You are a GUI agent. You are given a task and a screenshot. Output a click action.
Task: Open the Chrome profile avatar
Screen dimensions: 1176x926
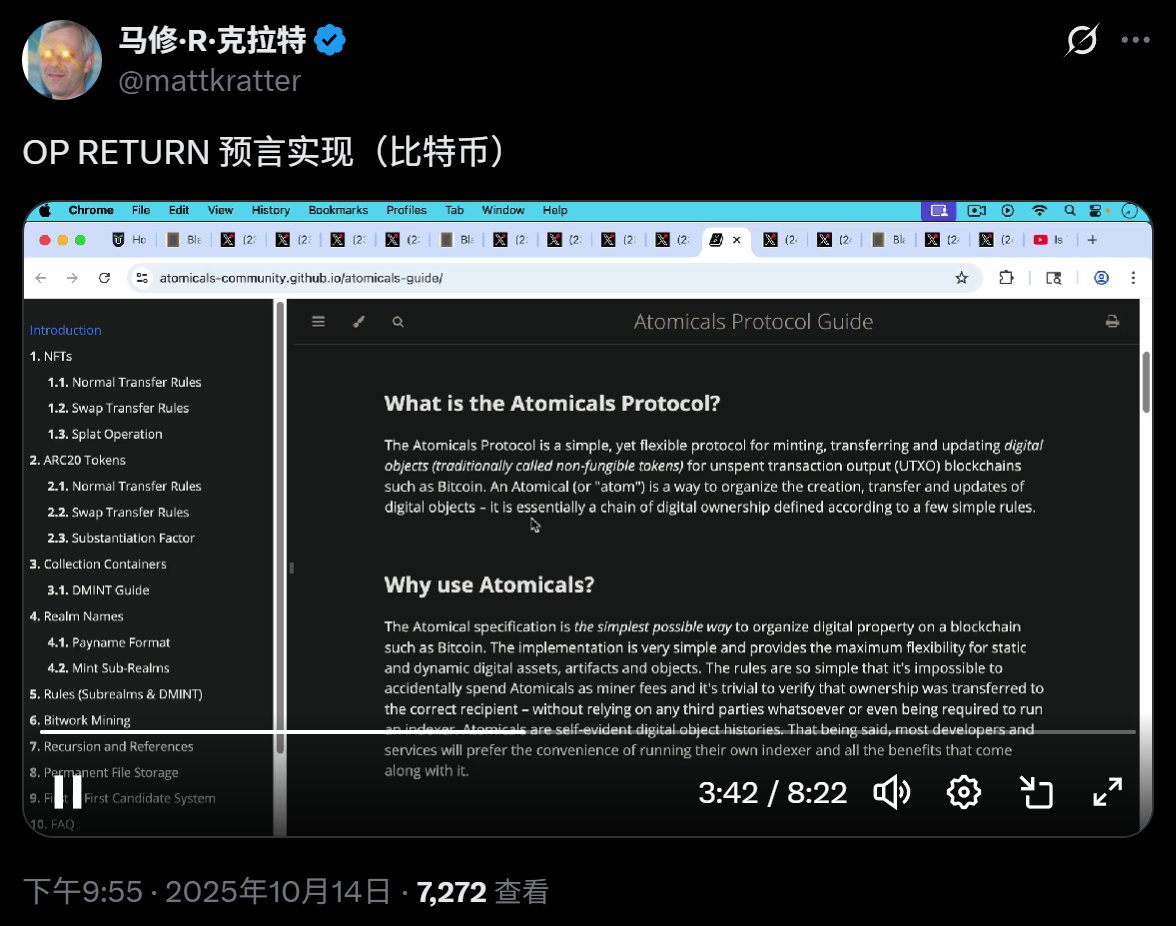coord(1101,278)
